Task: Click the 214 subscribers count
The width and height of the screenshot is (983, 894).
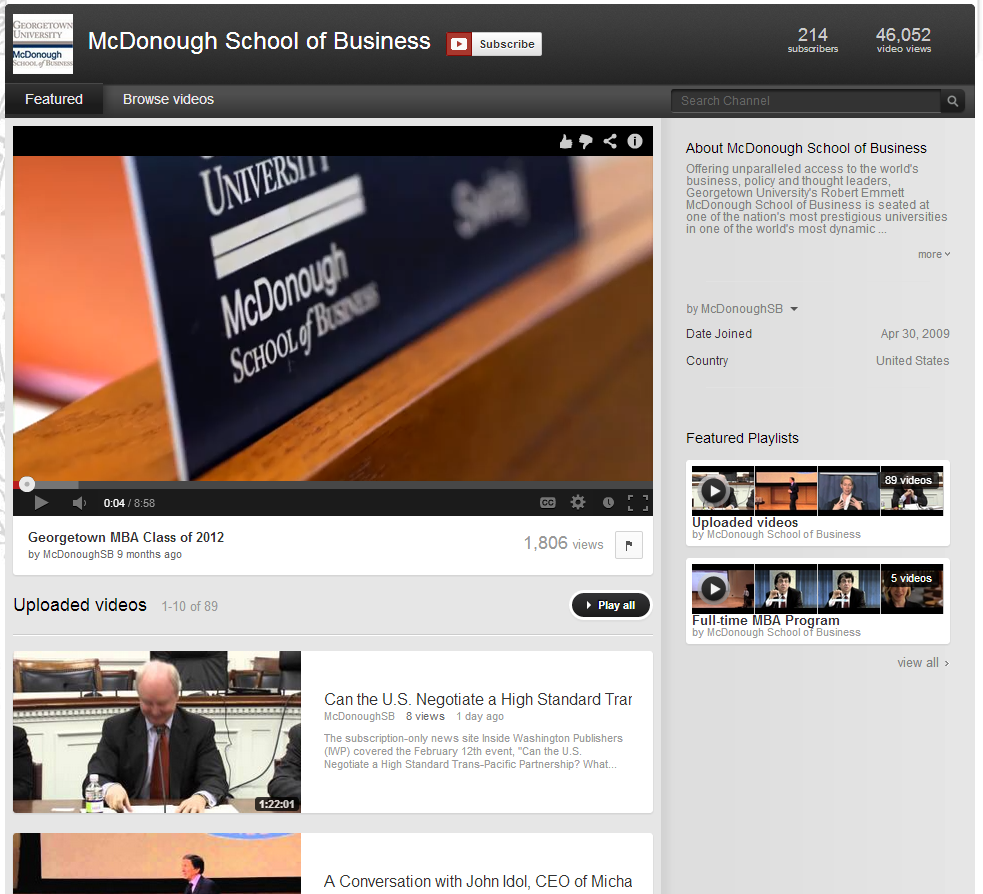Action: coord(812,40)
